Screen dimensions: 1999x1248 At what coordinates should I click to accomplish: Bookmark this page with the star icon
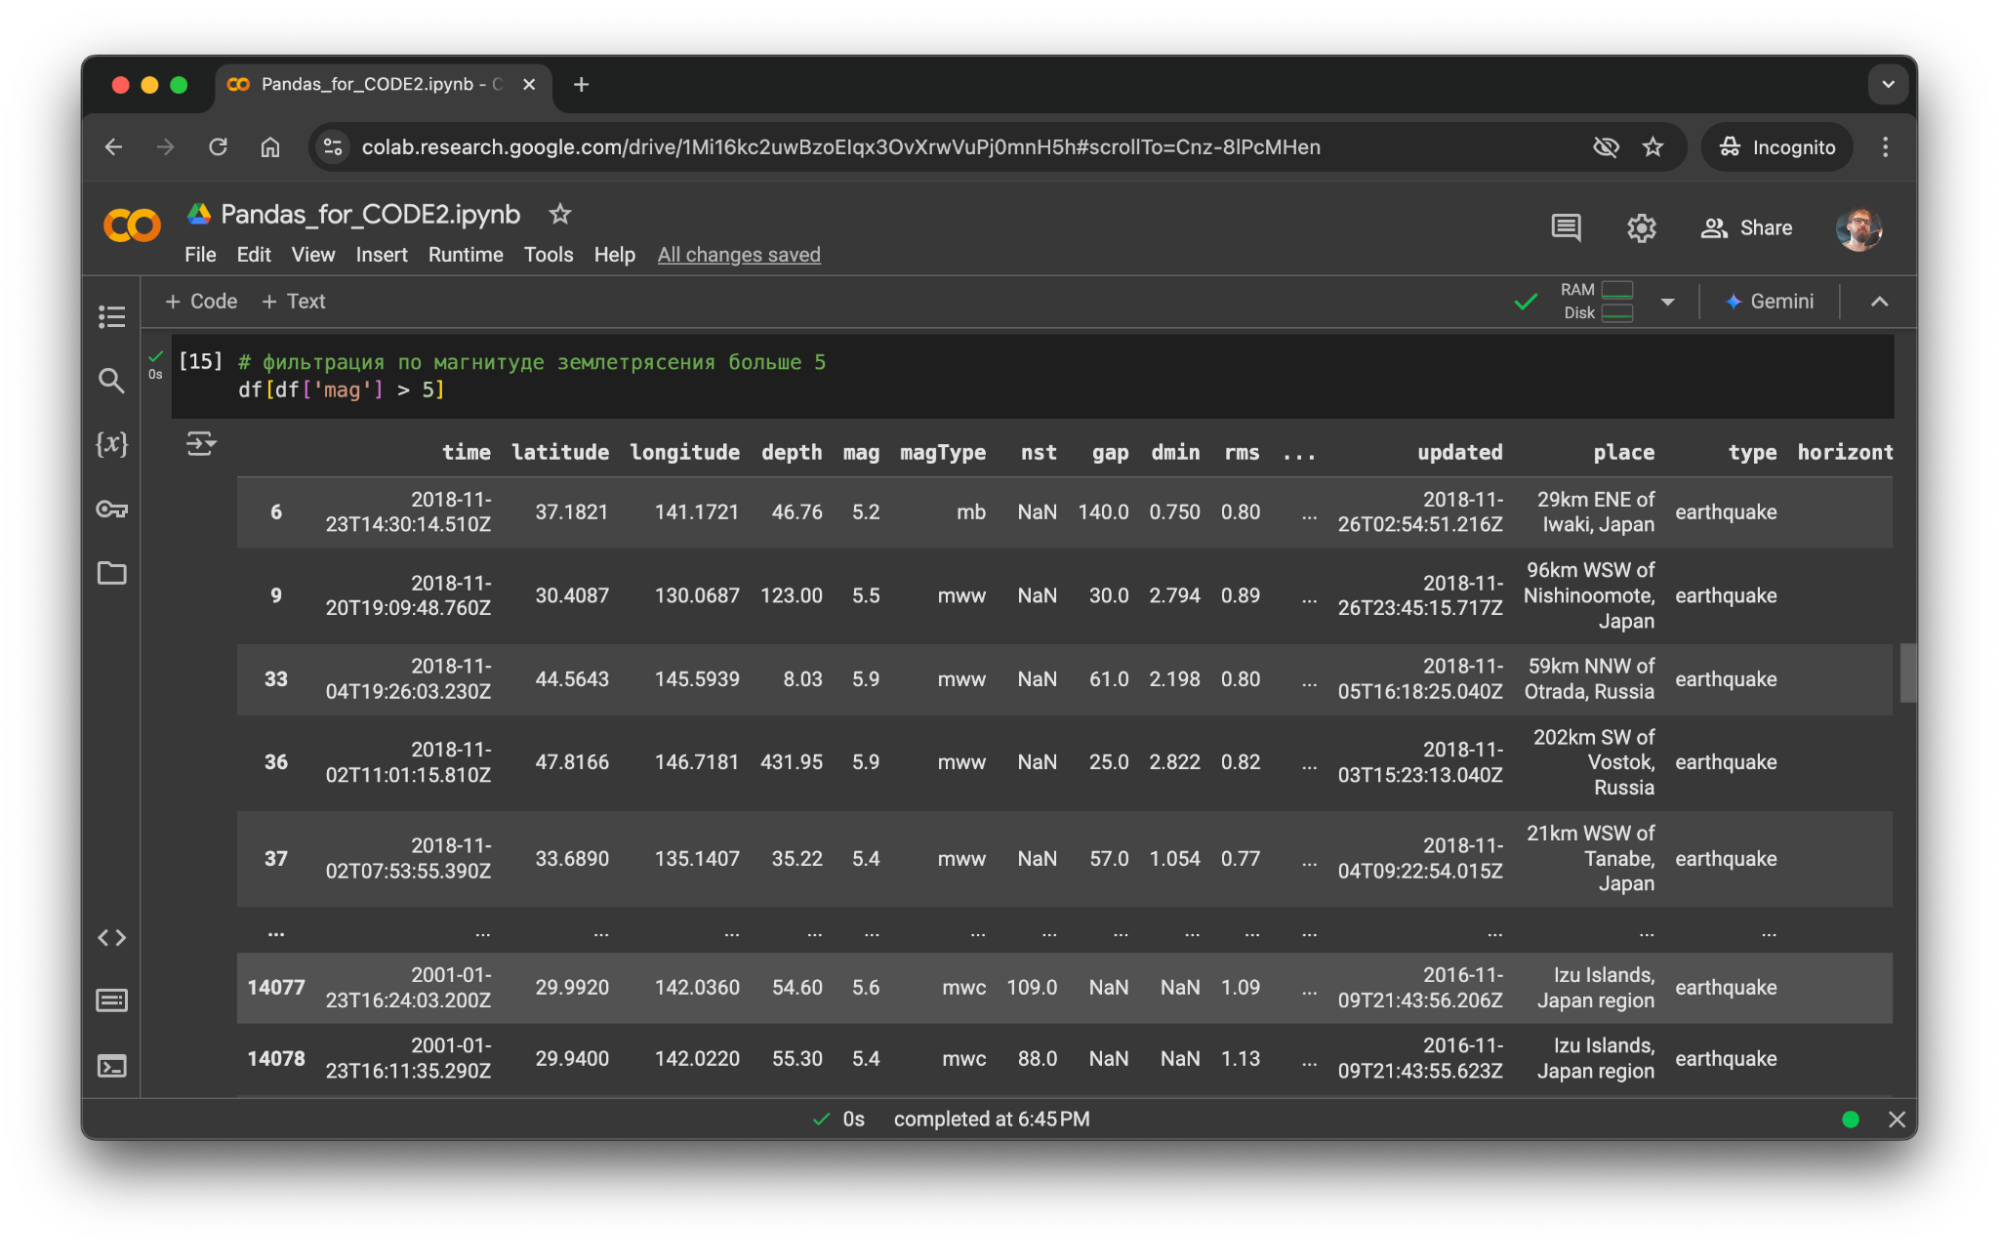(x=1653, y=147)
